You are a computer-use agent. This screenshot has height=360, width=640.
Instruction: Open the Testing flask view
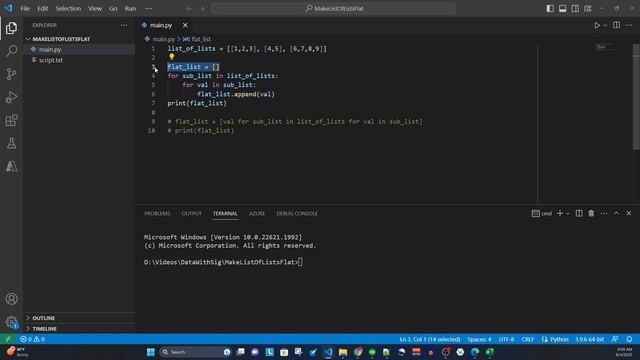11,143
